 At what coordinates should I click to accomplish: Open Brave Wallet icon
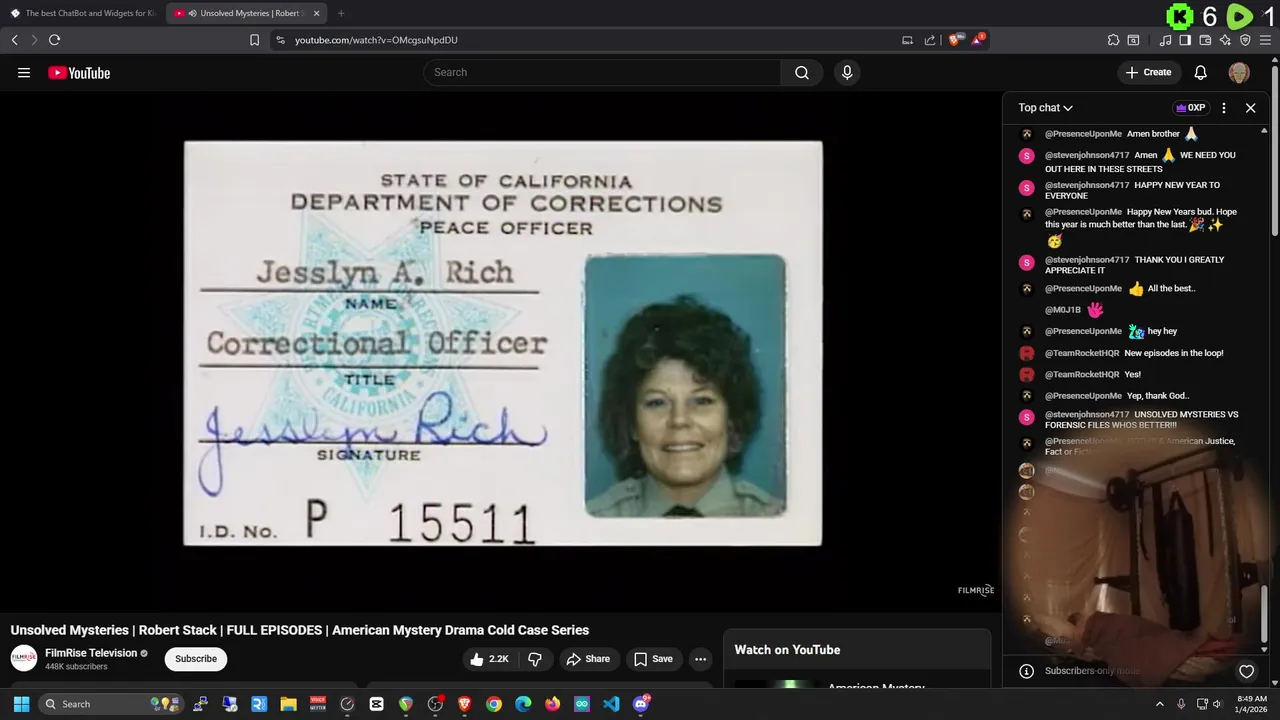point(1205,40)
